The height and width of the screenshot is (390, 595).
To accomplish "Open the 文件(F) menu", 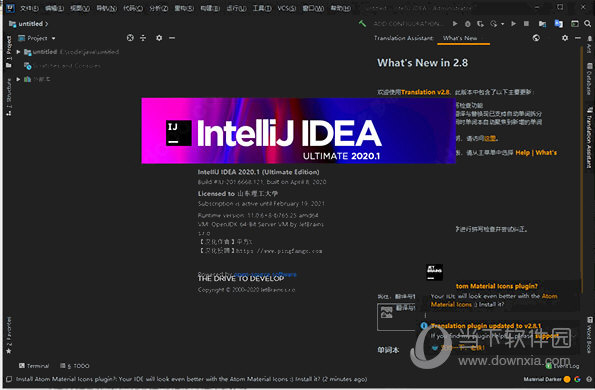I will [29, 8].
